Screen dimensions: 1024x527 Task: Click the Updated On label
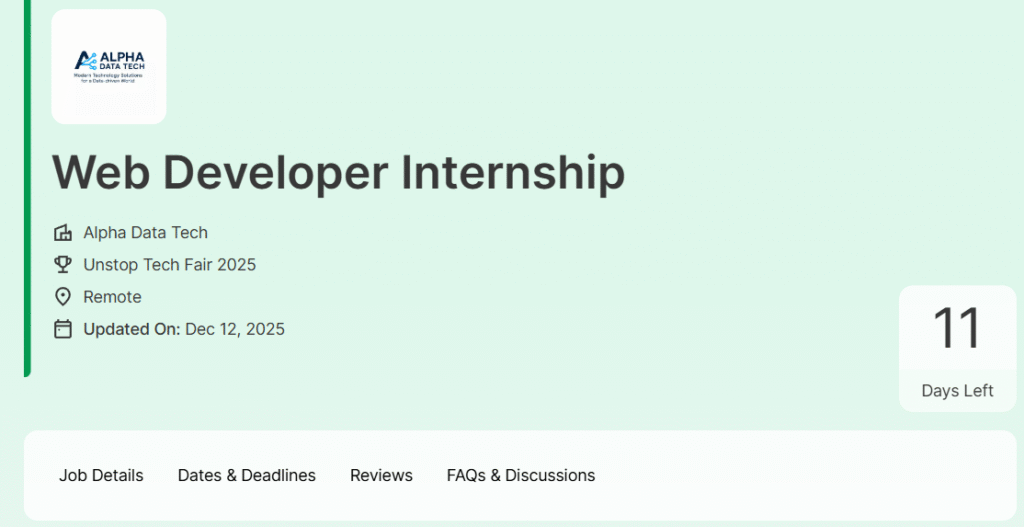(131, 329)
